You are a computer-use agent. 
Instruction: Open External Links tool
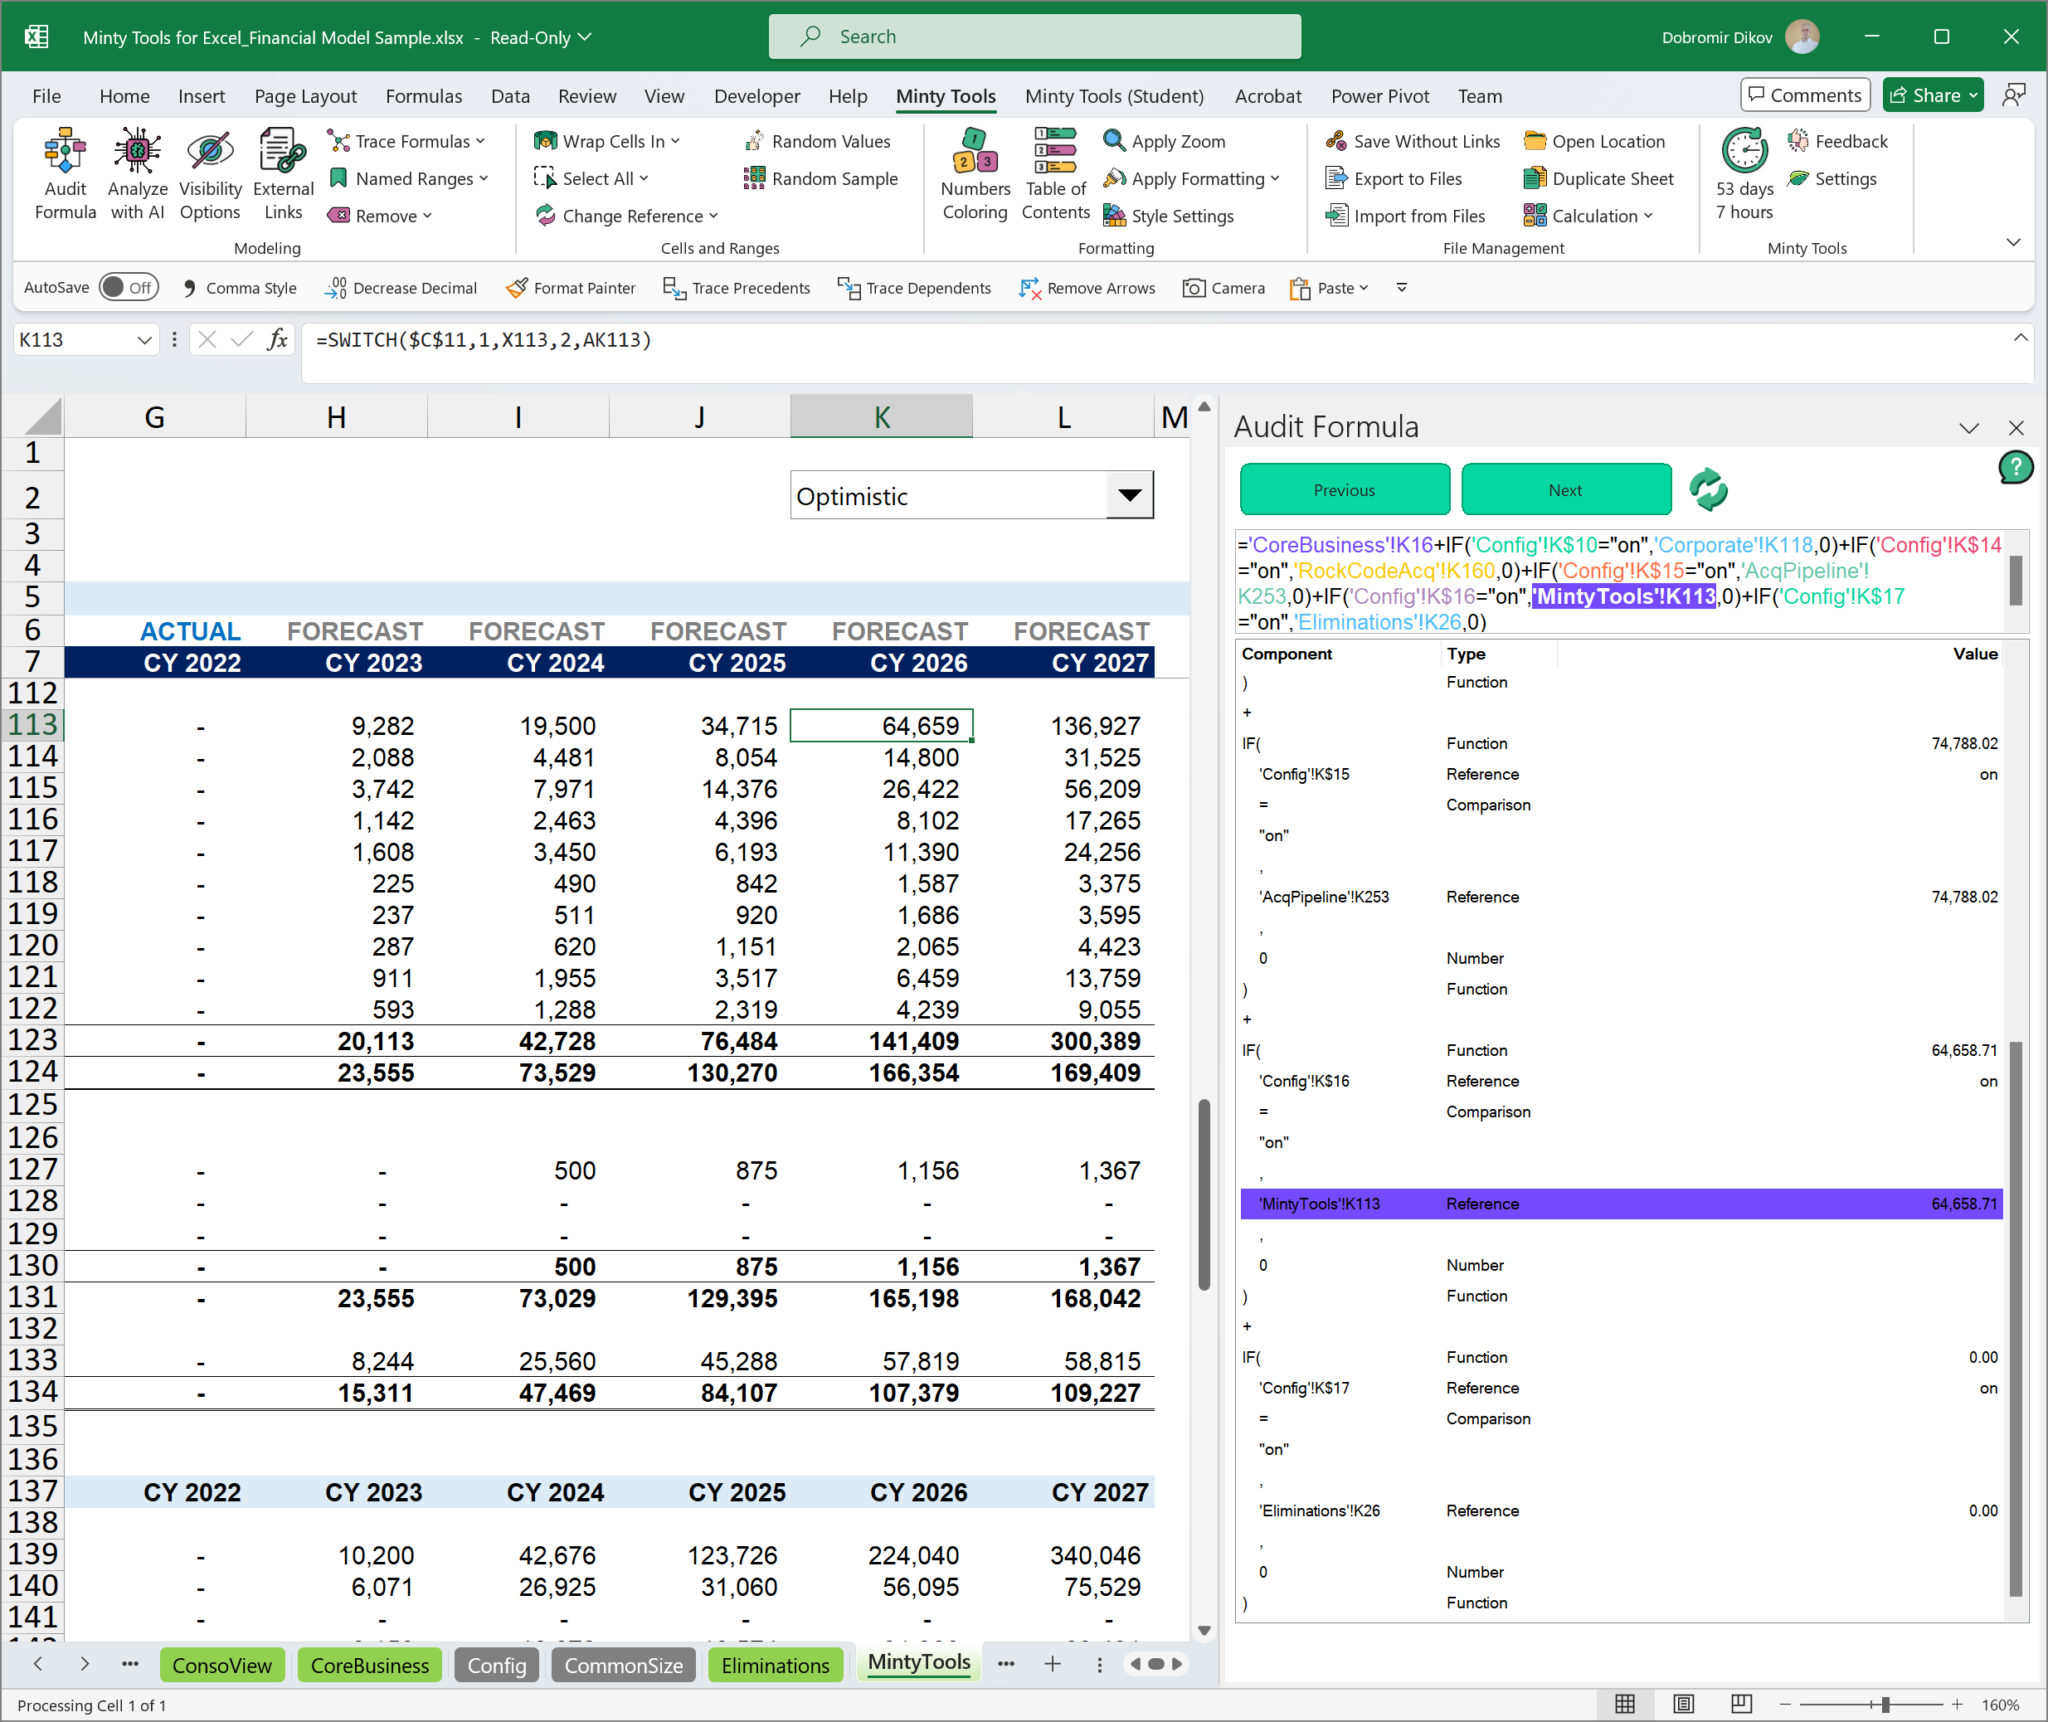283,174
